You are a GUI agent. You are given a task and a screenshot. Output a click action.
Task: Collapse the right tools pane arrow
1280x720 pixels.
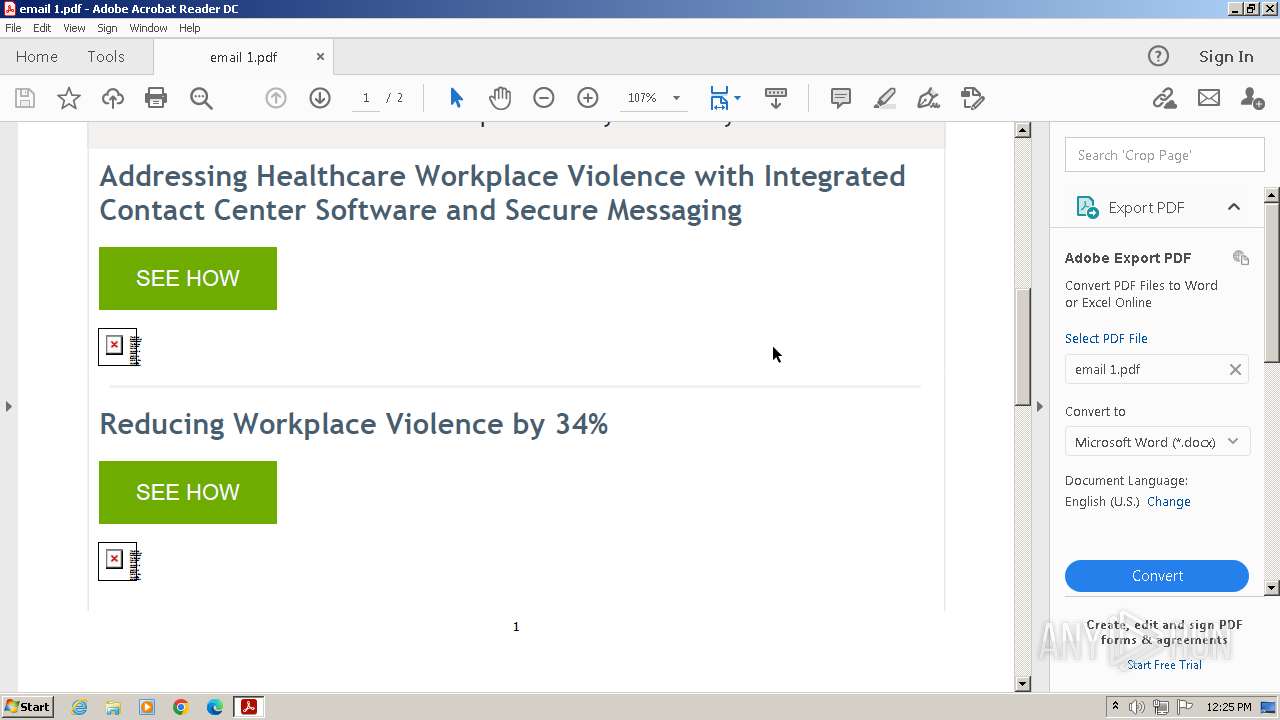(x=1040, y=406)
